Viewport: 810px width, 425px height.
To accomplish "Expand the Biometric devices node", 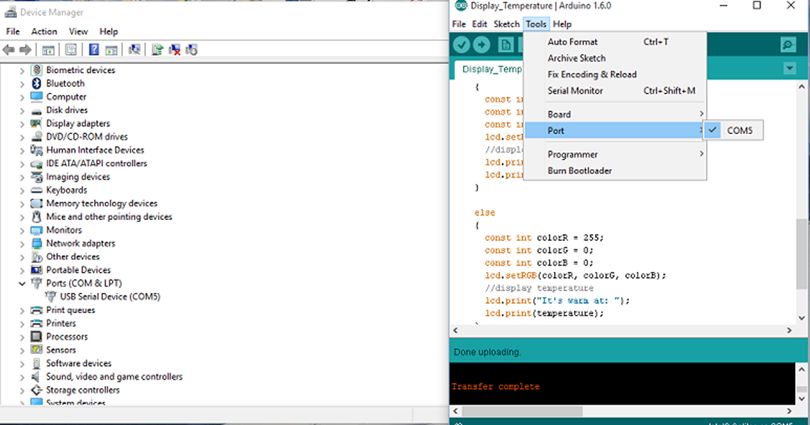I will point(22,70).
